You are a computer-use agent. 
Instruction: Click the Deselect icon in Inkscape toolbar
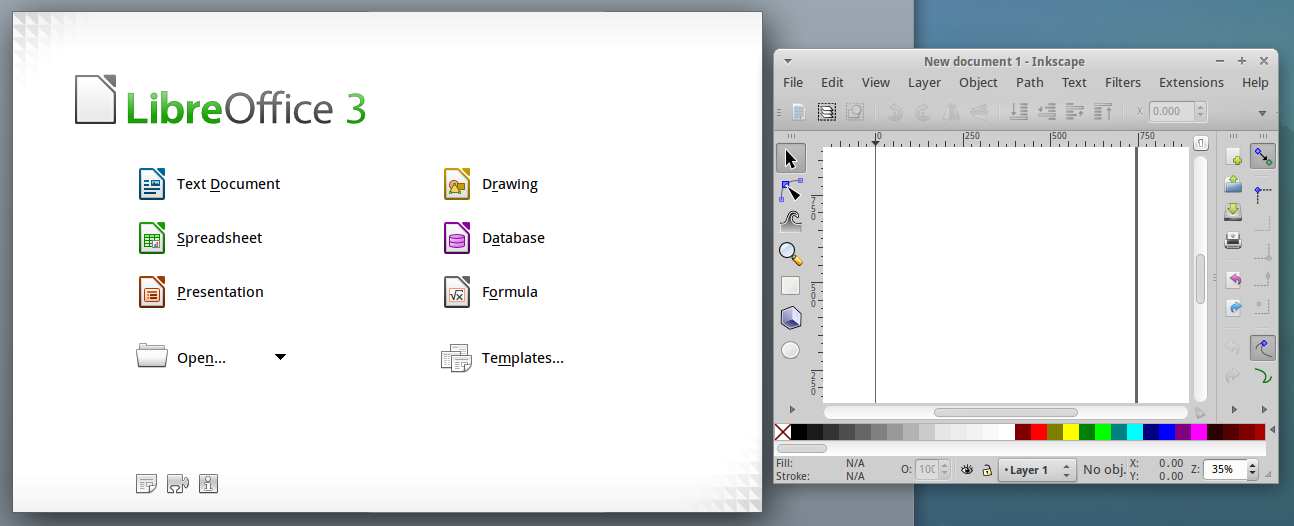pyautogui.click(x=855, y=112)
